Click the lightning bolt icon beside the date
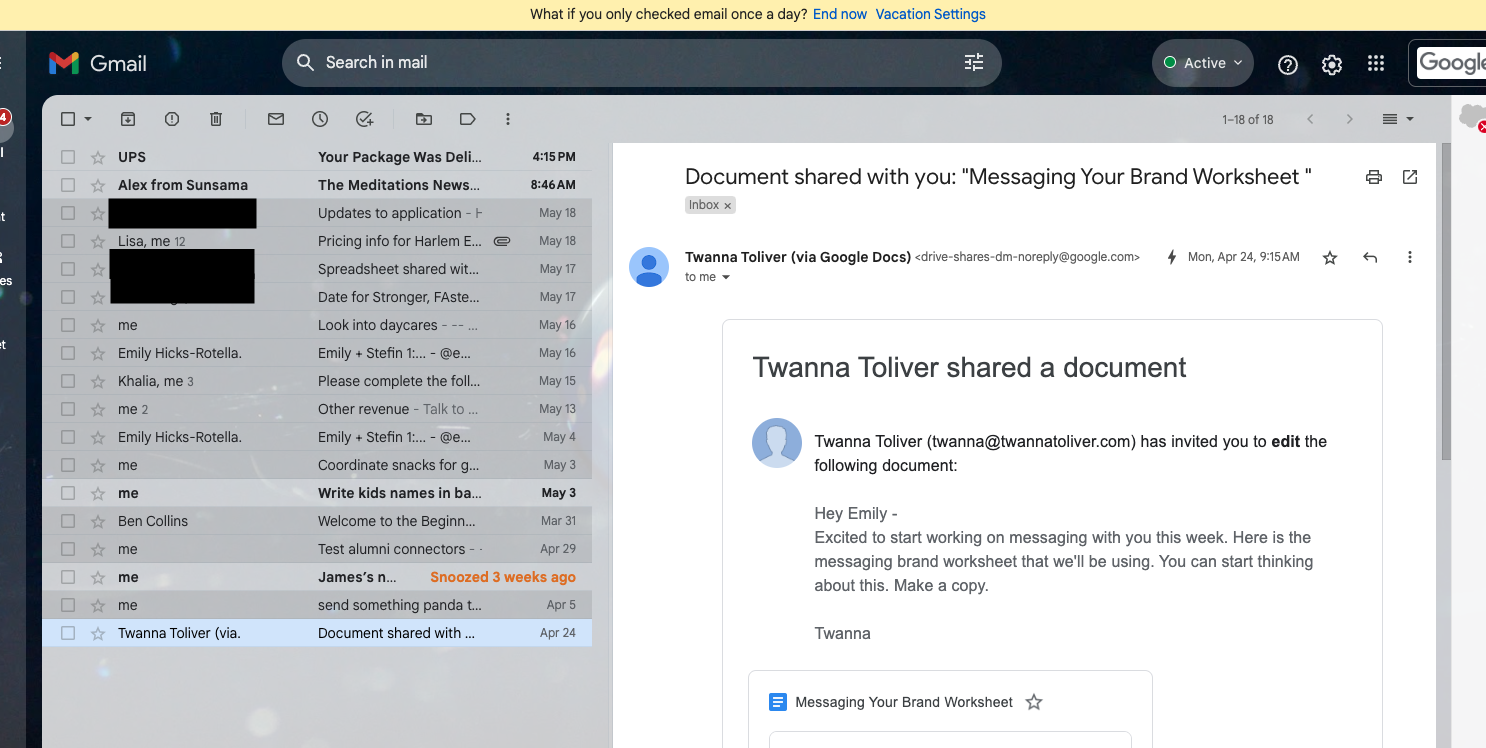Image resolution: width=1486 pixels, height=748 pixels. coord(1172,257)
